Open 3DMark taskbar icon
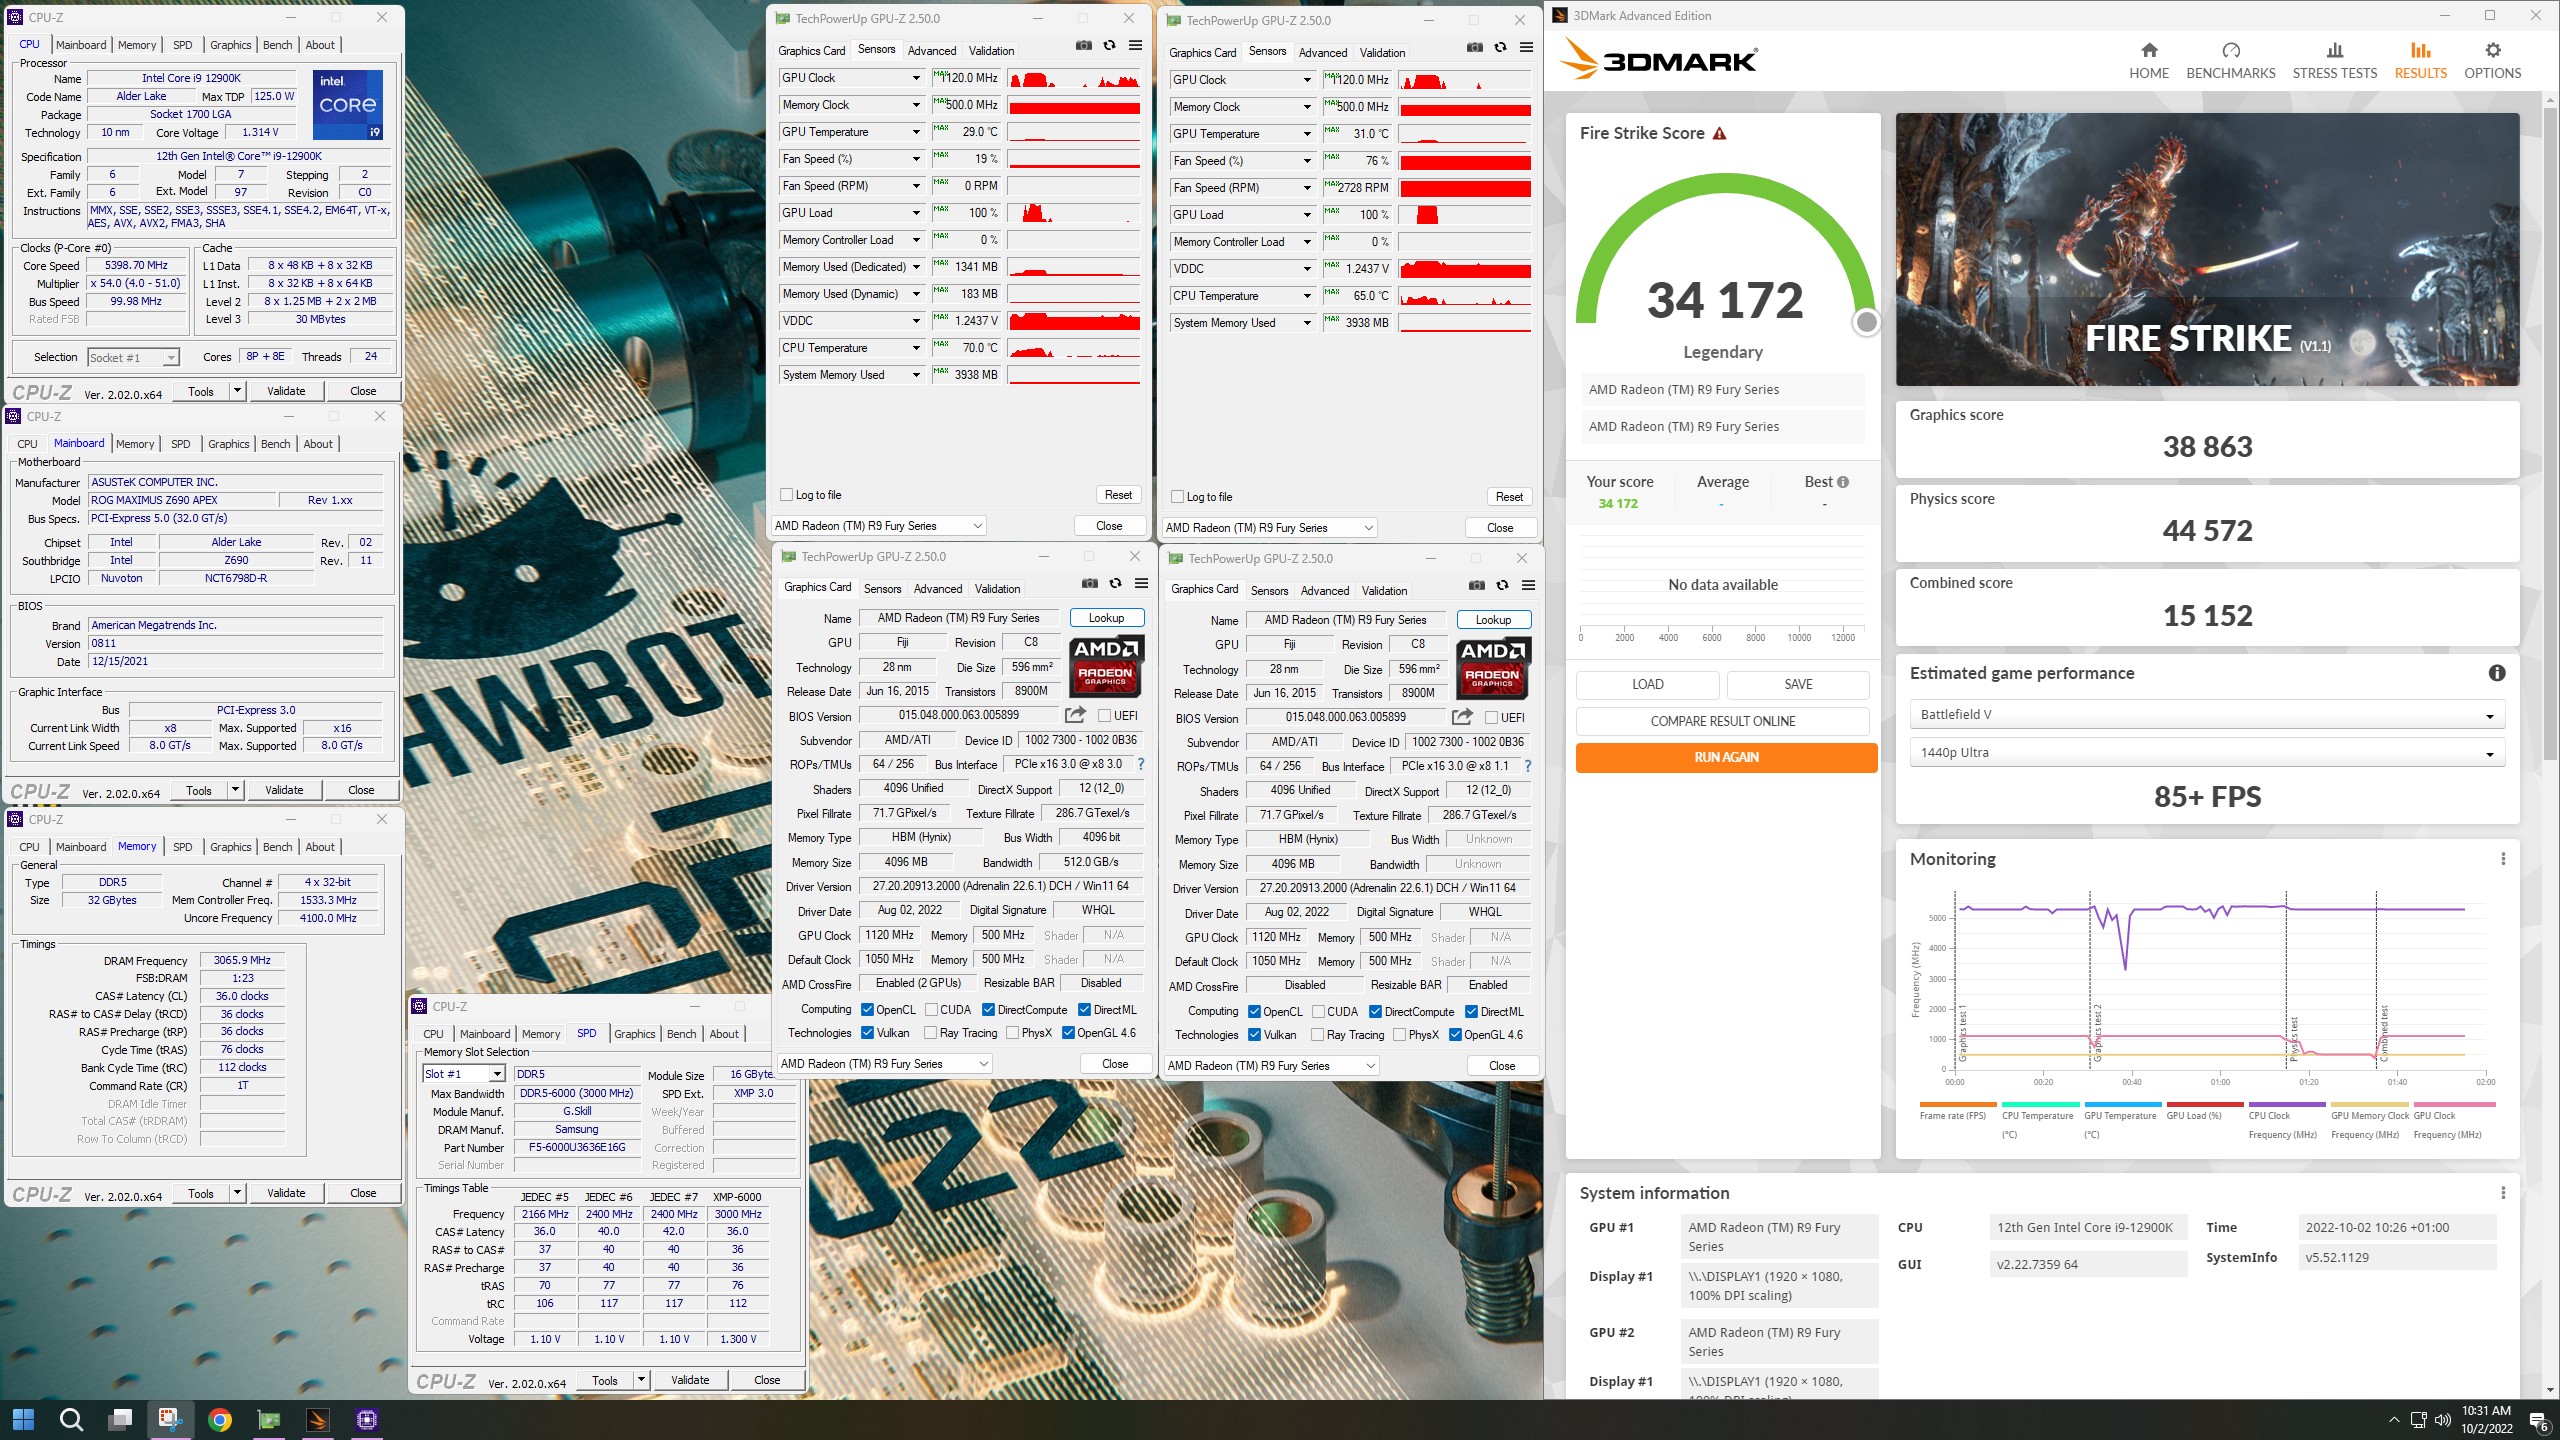Image resolution: width=2560 pixels, height=1440 pixels. [x=318, y=1419]
